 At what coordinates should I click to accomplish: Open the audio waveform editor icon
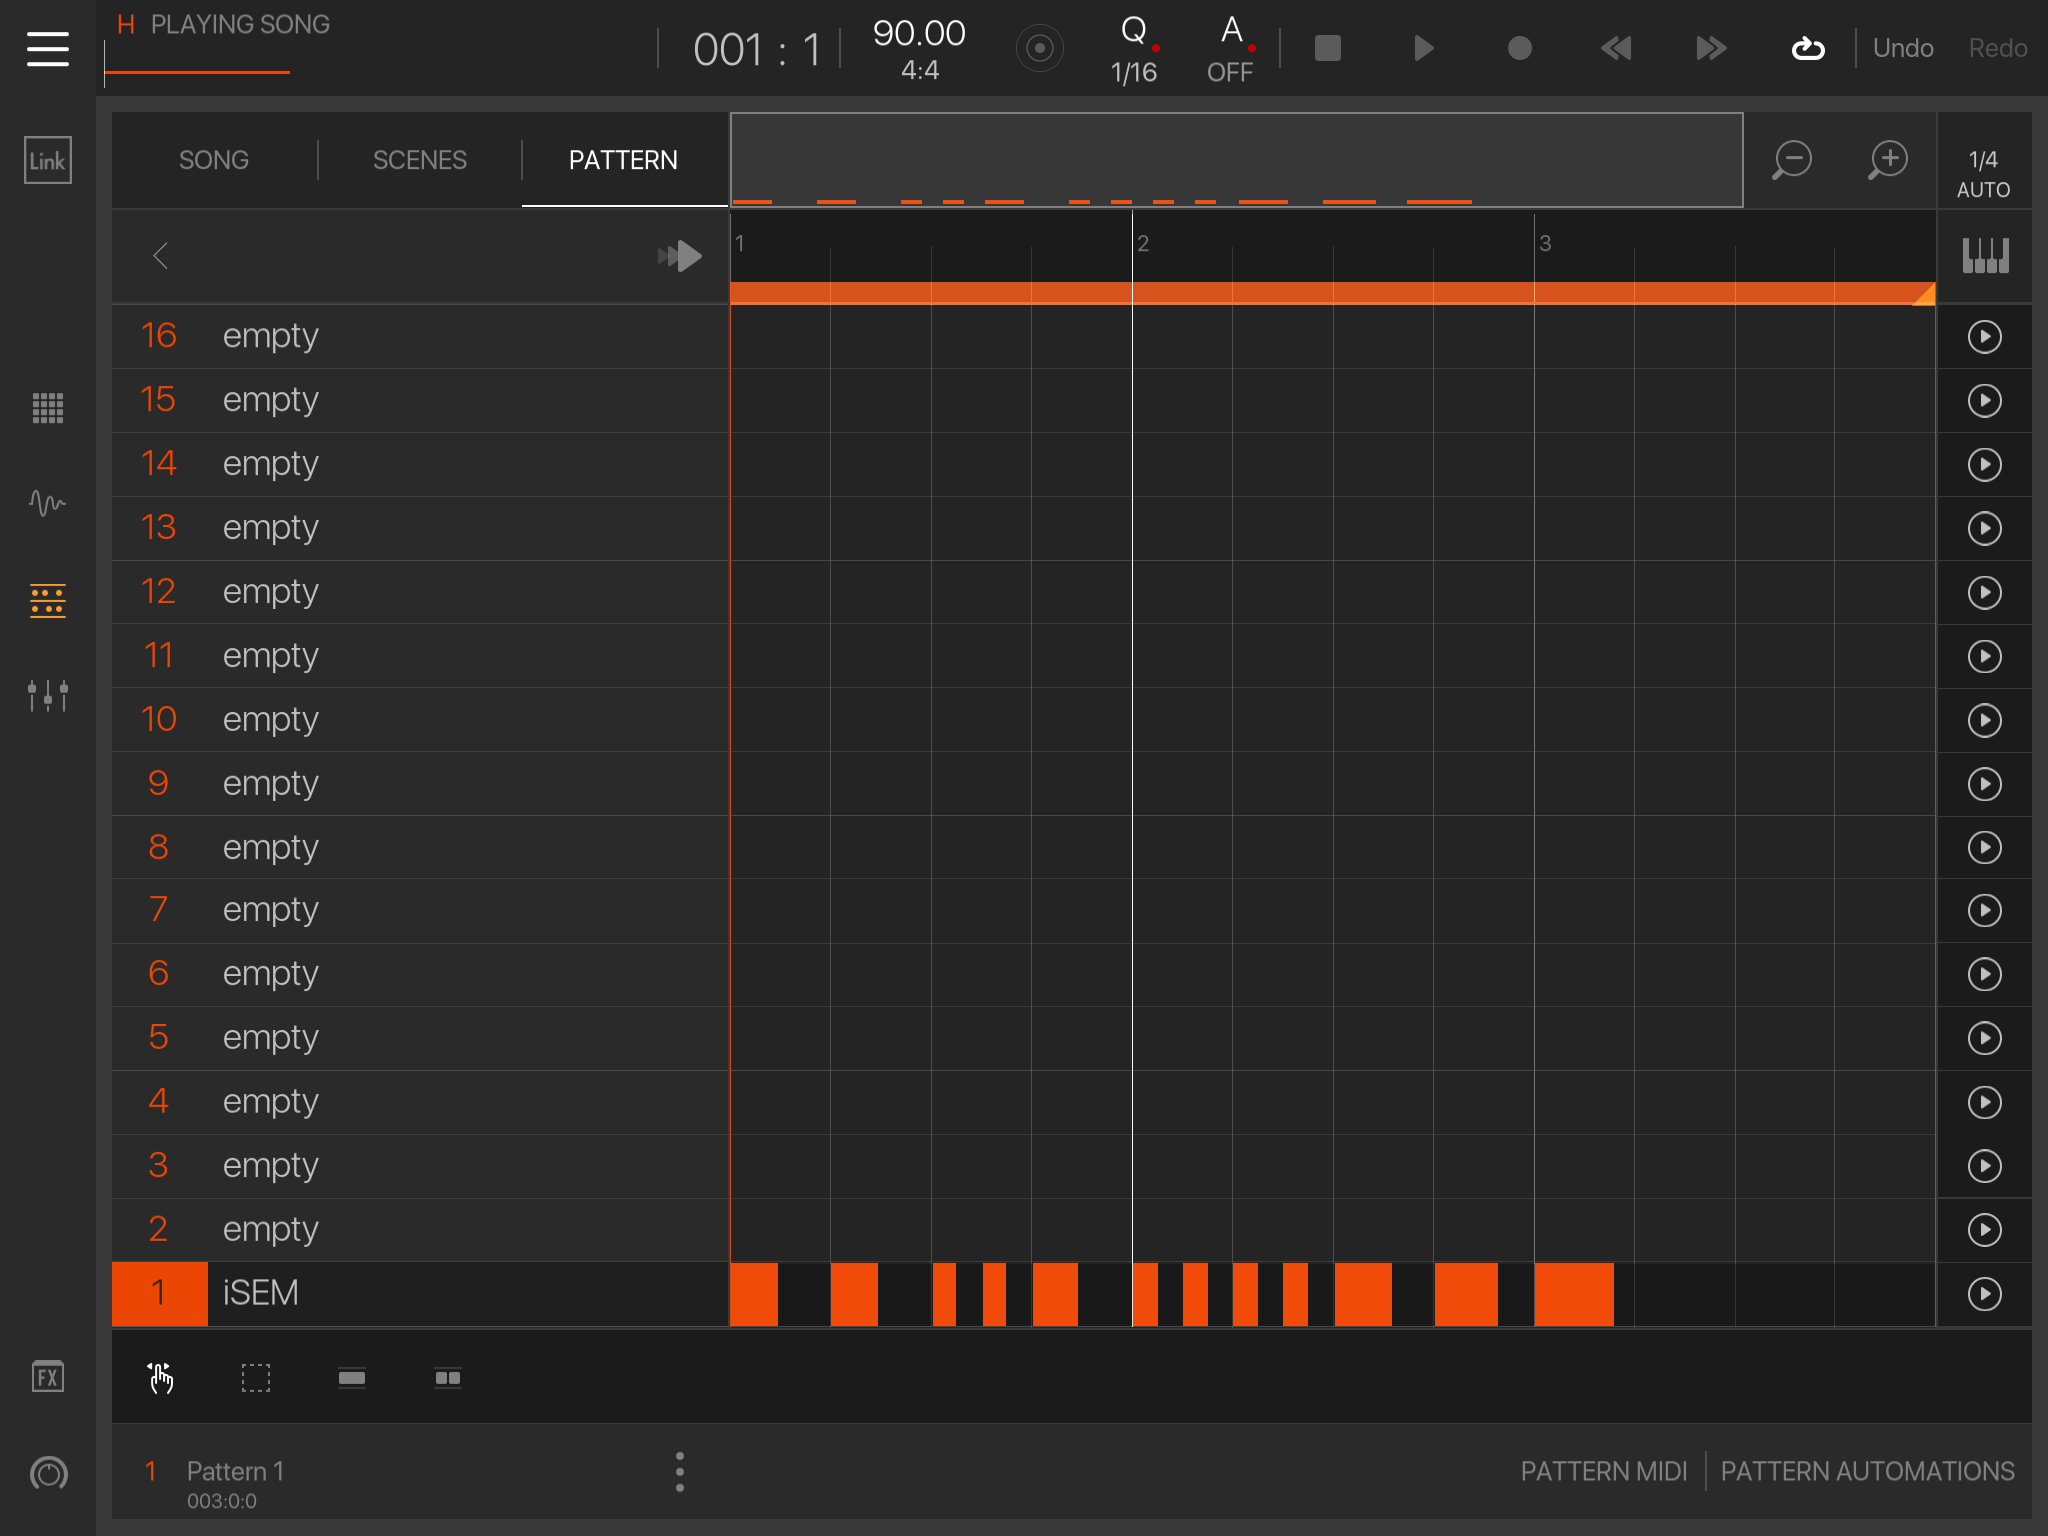point(47,502)
